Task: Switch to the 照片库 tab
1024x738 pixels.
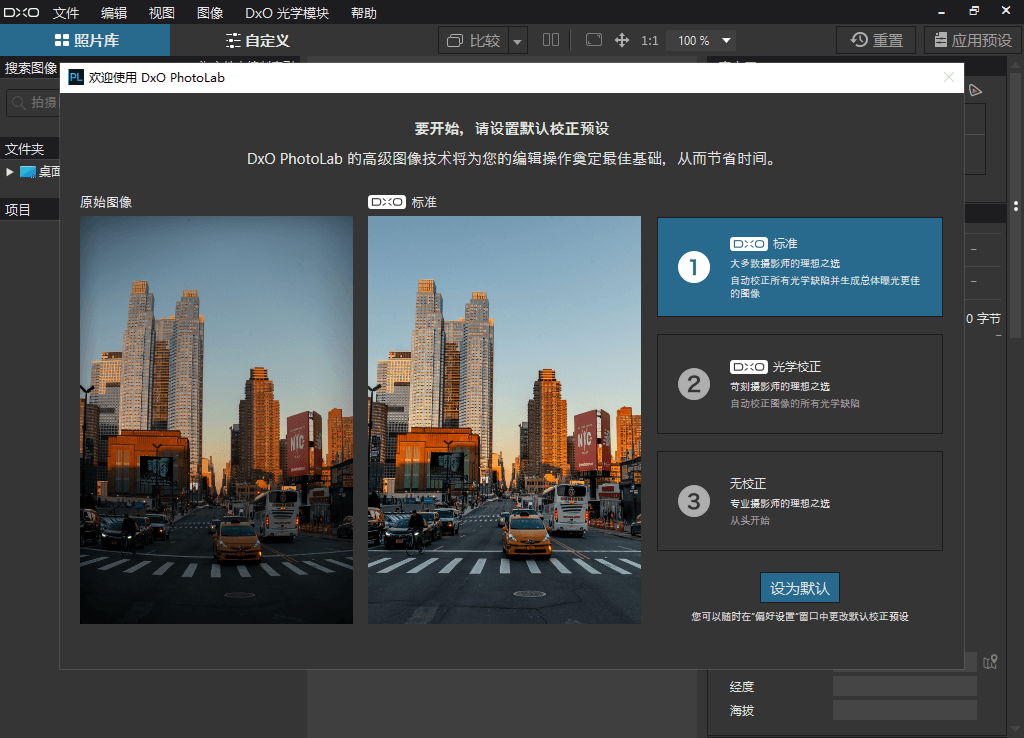Action: pos(85,40)
